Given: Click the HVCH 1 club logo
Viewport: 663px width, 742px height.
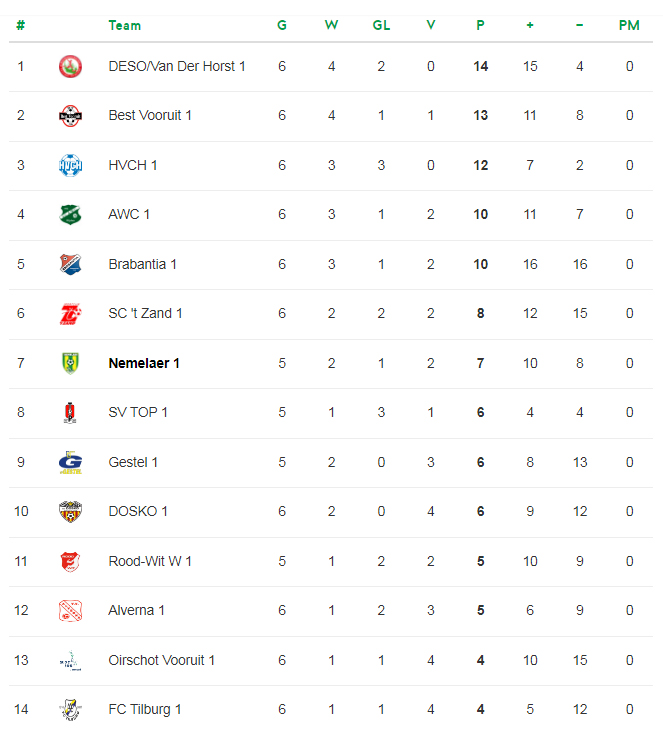Looking at the screenshot, I should point(70,166).
